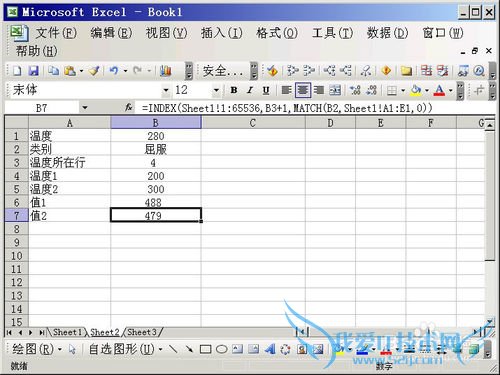500x375 pixels.
Task: Open the Fill Color dropdown arrow
Action: point(427,90)
